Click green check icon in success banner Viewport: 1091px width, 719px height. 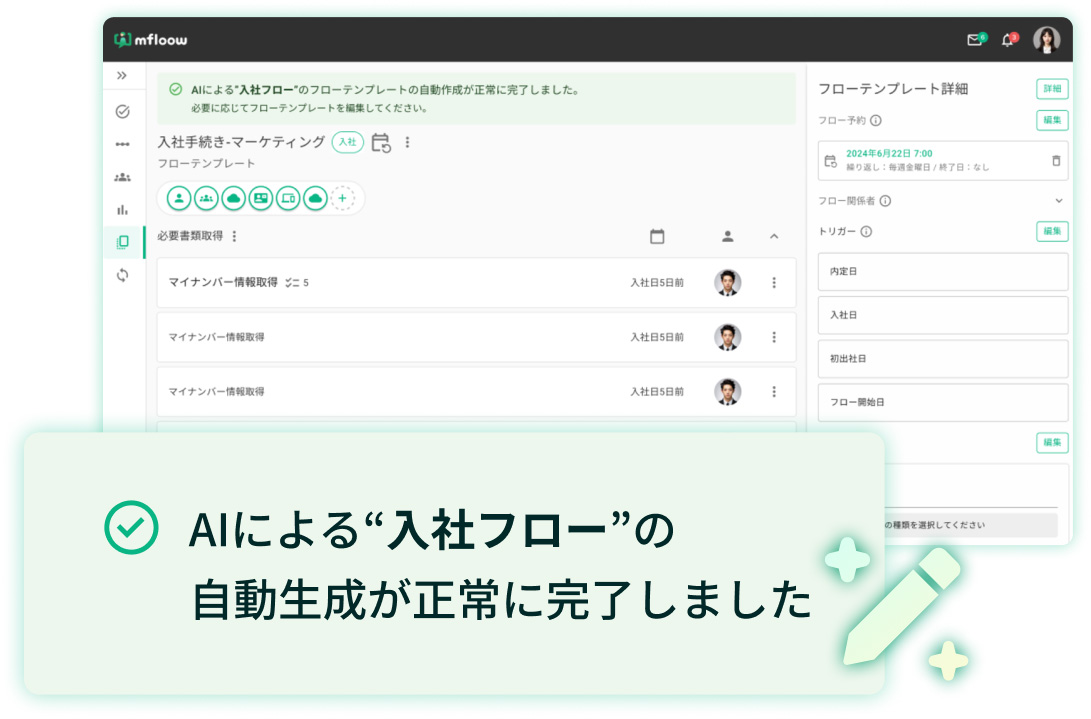(x=175, y=89)
